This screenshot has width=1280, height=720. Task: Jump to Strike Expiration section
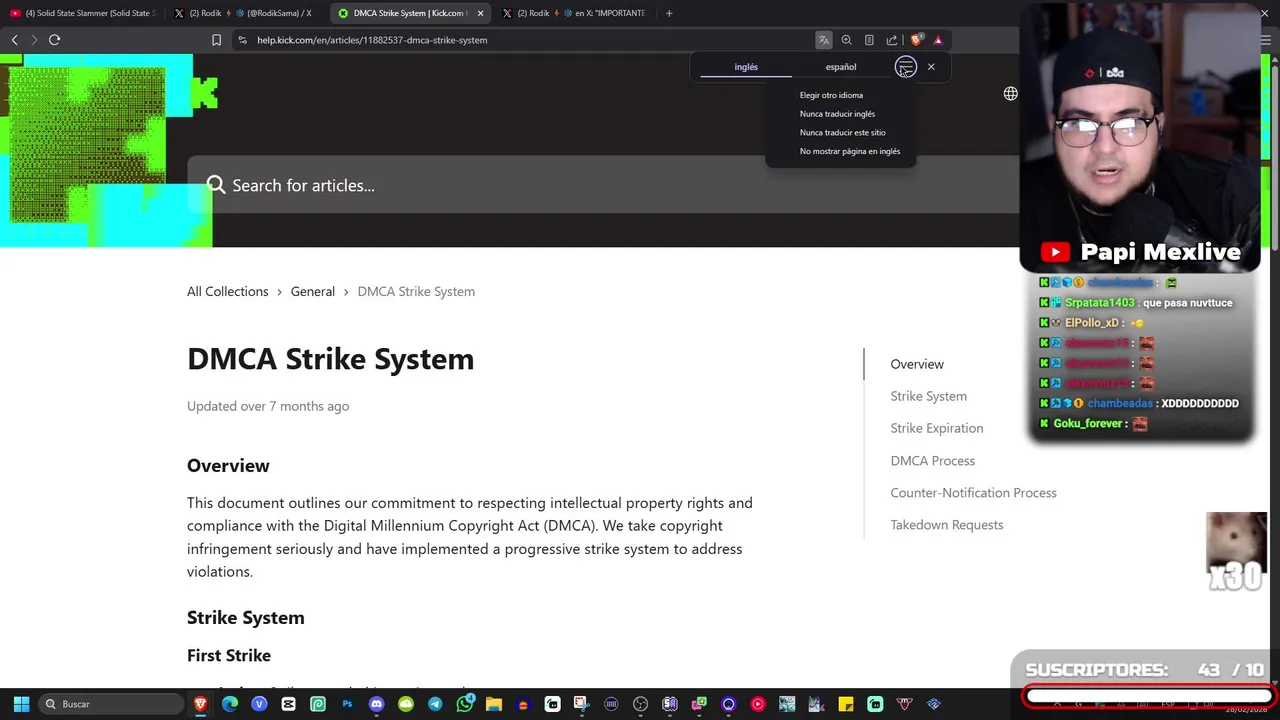tap(937, 428)
